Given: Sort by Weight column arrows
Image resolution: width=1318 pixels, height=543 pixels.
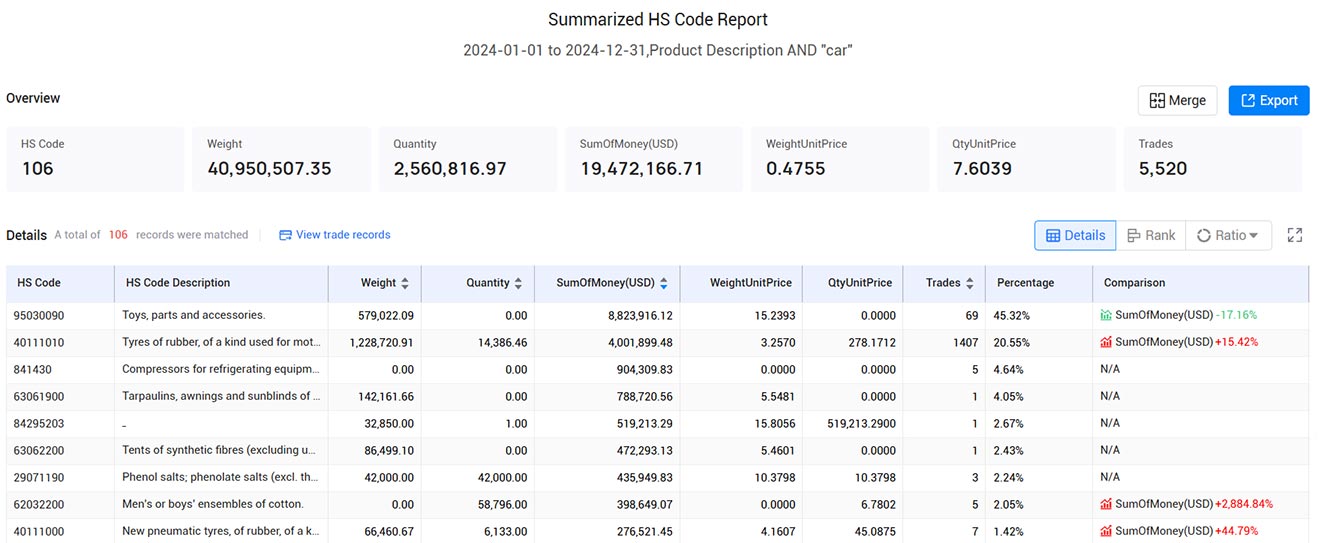Looking at the screenshot, I should [405, 283].
